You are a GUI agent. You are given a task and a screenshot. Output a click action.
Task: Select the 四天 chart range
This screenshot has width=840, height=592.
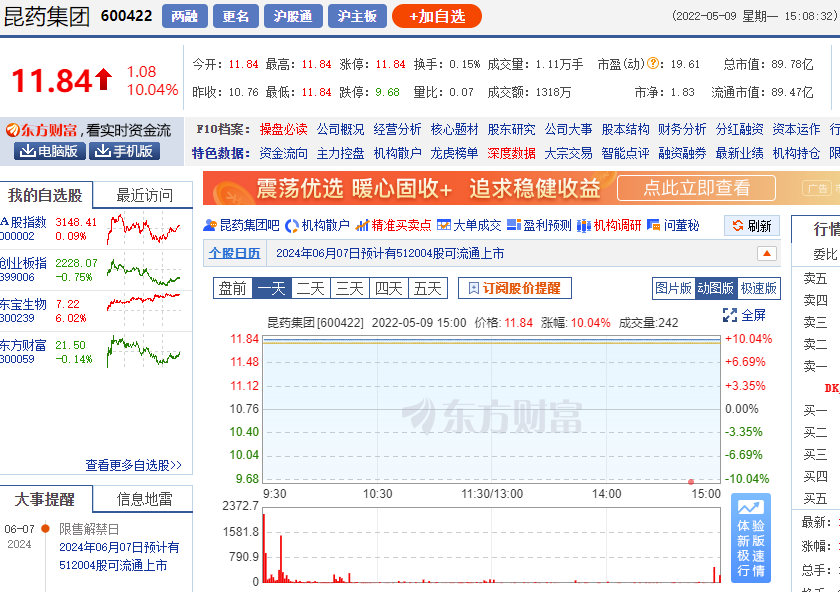tap(389, 288)
